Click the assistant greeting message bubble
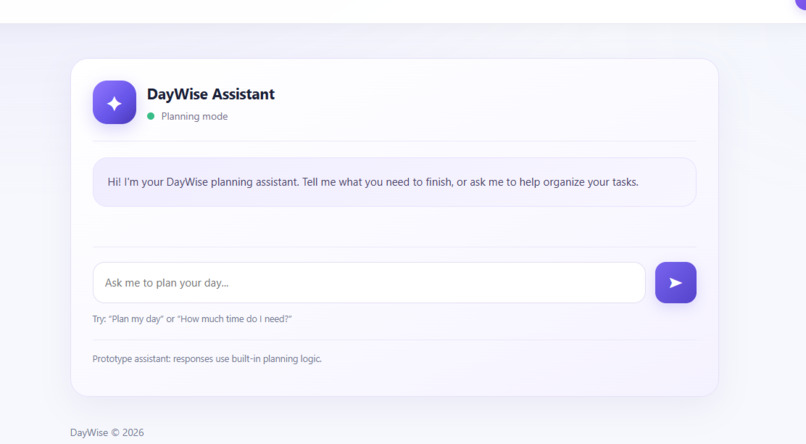806x444 pixels. pyautogui.click(x=394, y=182)
